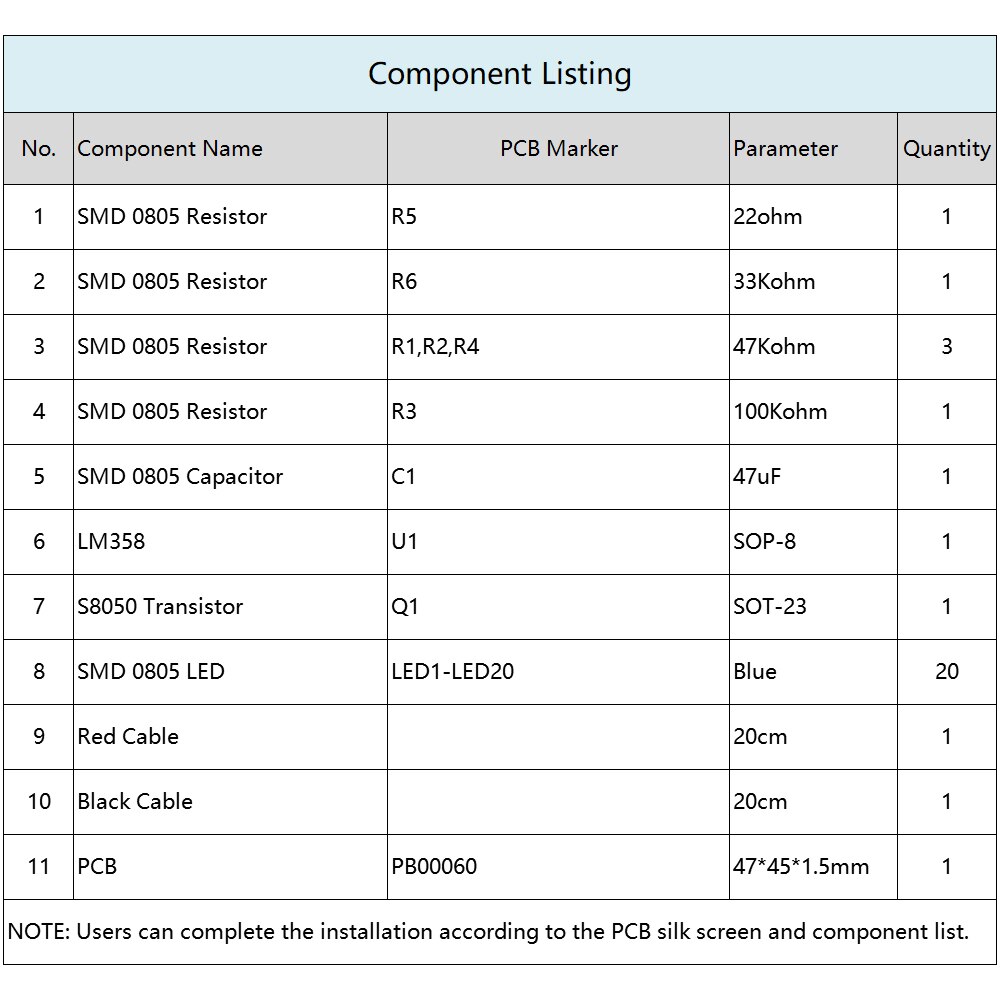Image resolution: width=1000 pixels, height=1000 pixels.
Task: Click the 100Kohm parameter cell
Action: (780, 412)
